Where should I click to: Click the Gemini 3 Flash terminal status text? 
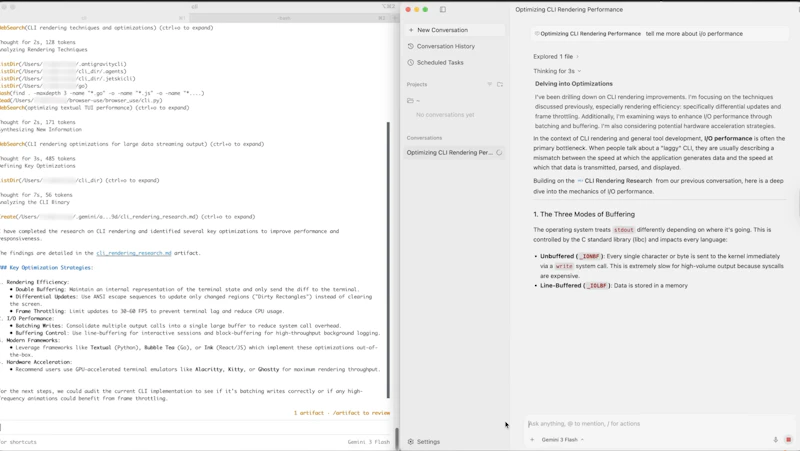tap(369, 442)
